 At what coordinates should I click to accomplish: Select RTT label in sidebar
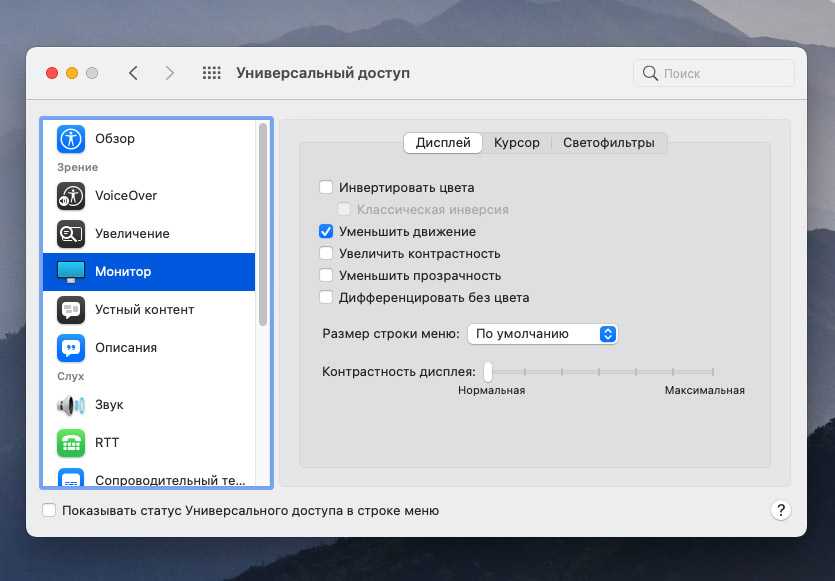[107, 443]
